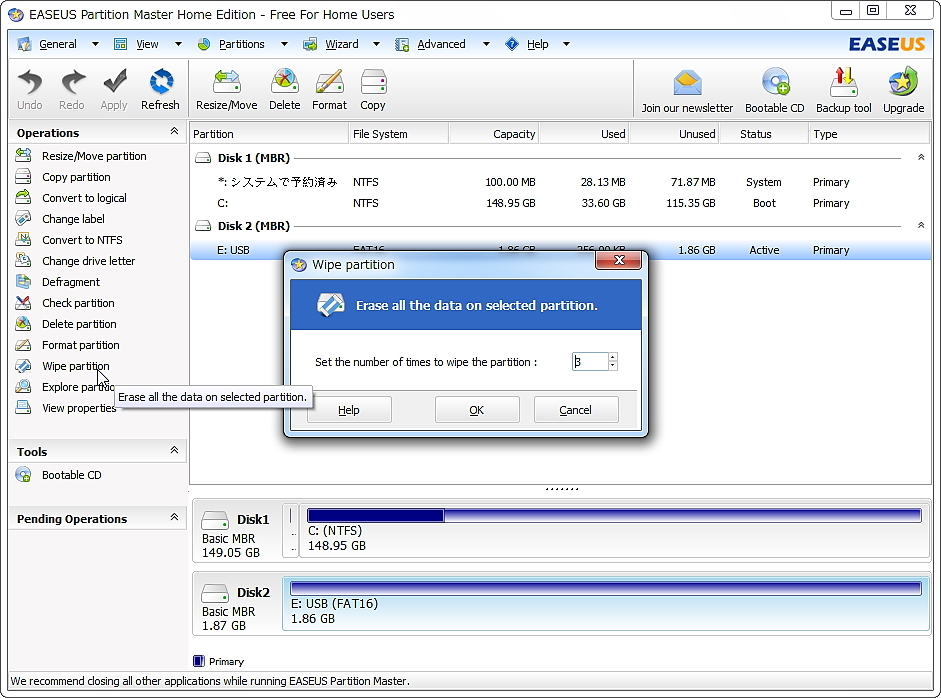Click the Undo toolbar icon
The image size is (941, 698).
tap(29, 89)
